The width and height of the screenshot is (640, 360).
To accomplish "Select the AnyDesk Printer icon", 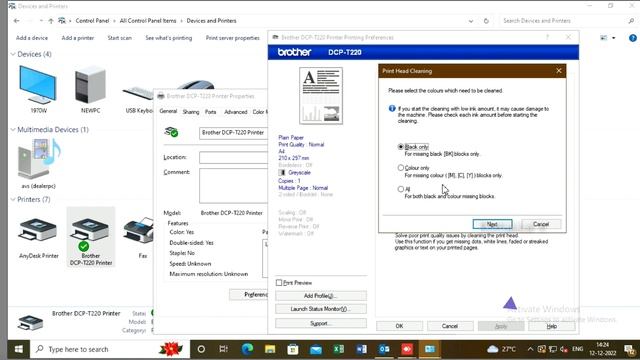I will coord(38,230).
